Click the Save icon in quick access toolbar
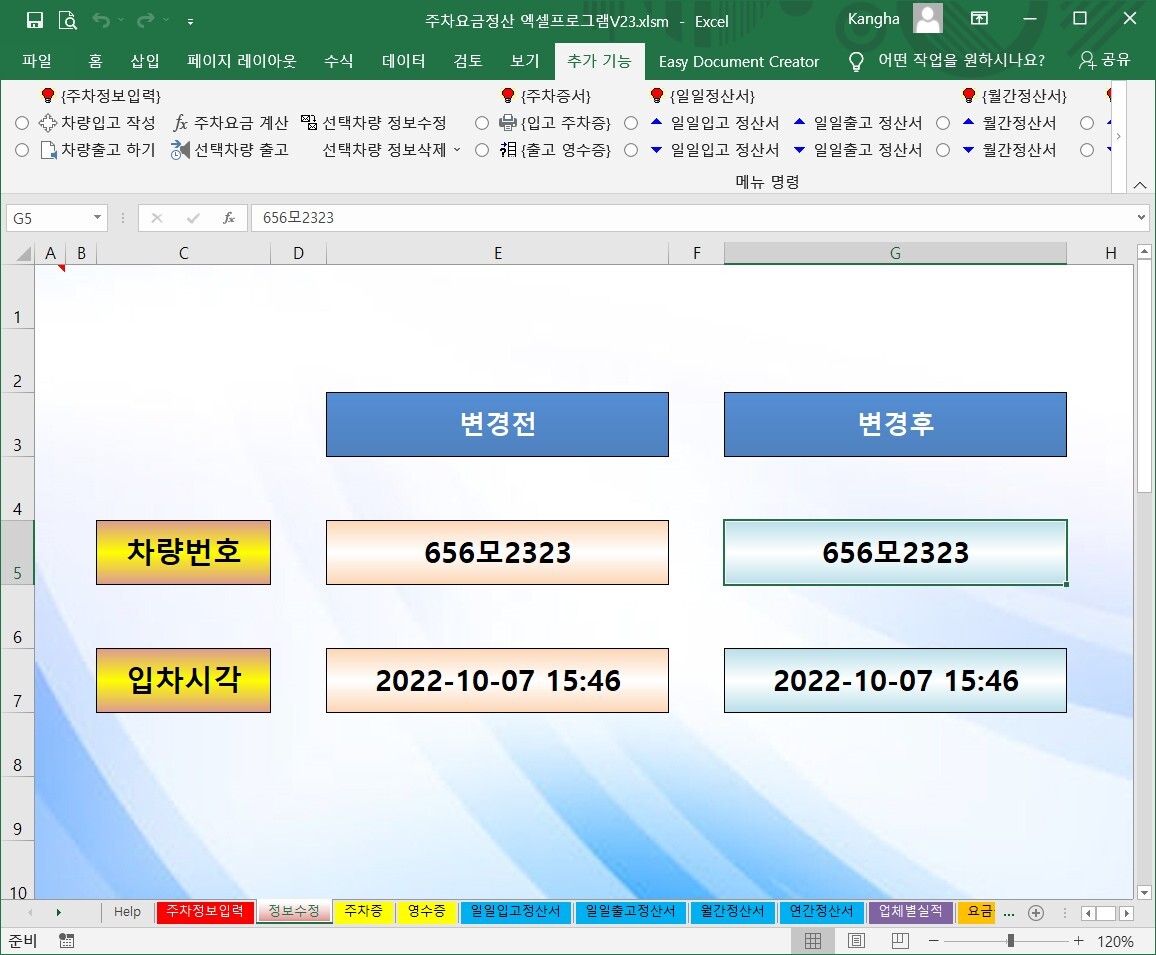This screenshot has height=955, width=1156. pos(34,20)
